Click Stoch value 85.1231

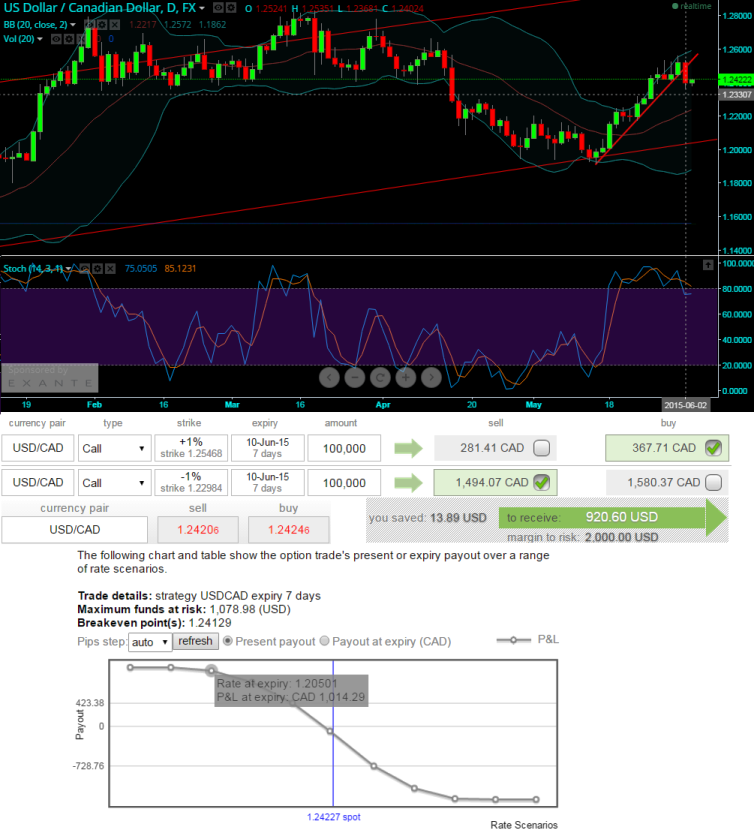pyautogui.click(x=180, y=268)
